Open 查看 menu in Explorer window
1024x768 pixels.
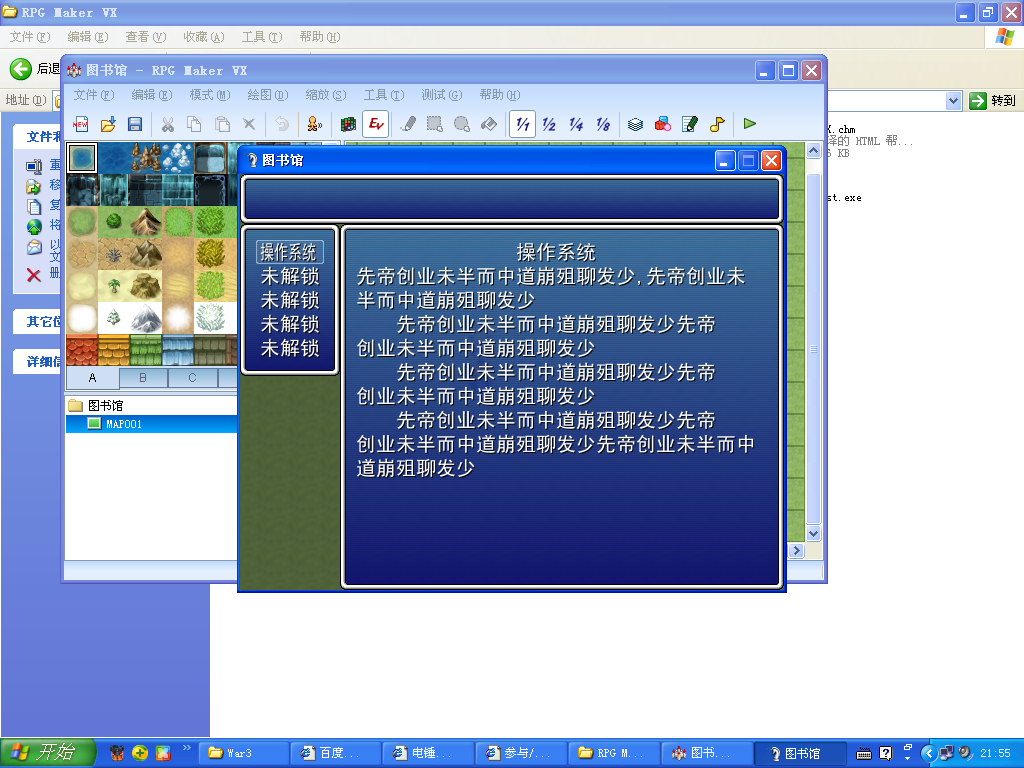click(x=146, y=37)
